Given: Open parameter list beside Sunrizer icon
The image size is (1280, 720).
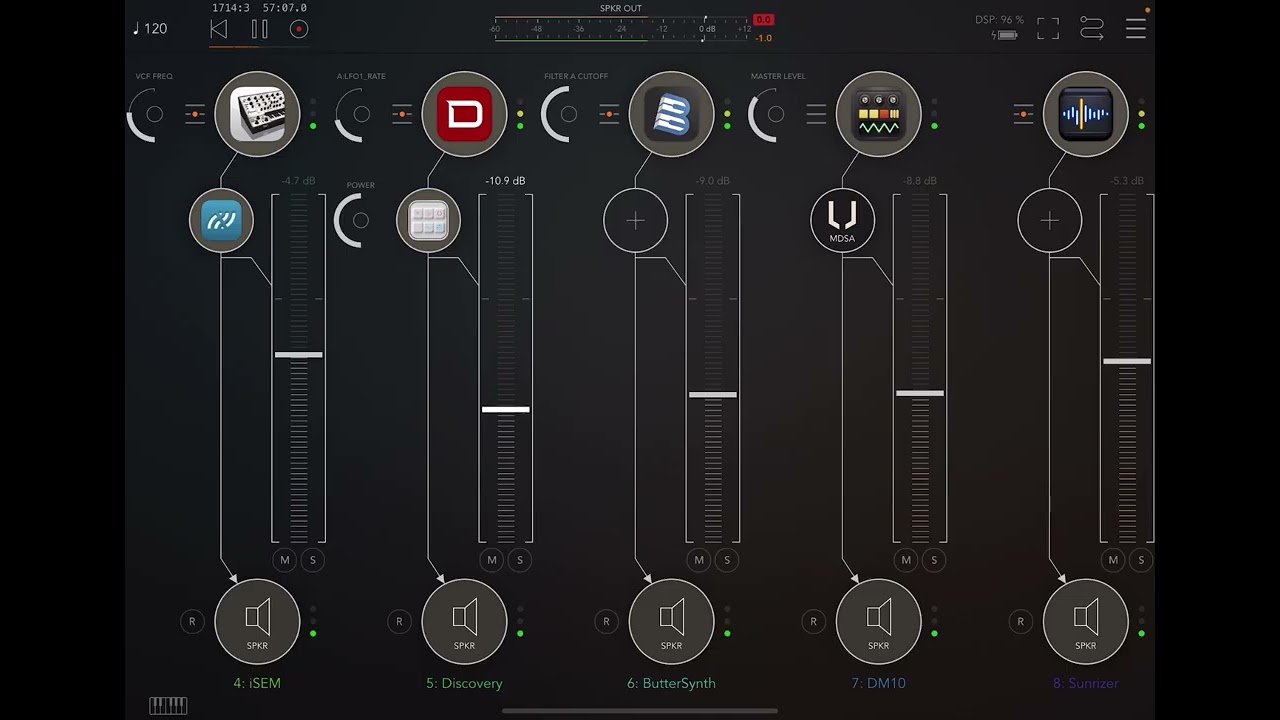Looking at the screenshot, I should tap(1023, 114).
